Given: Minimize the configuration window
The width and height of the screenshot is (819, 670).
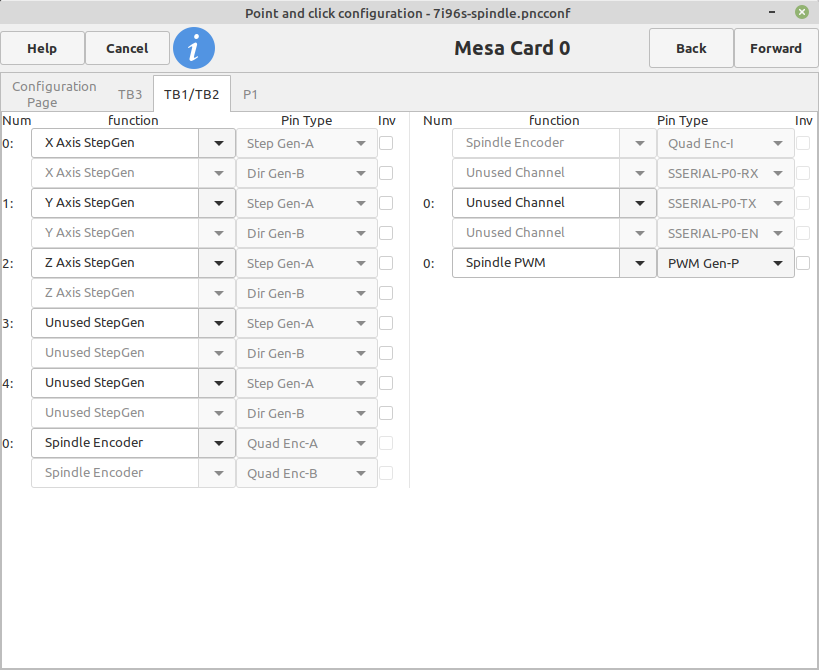Looking at the screenshot, I should tap(772, 12).
